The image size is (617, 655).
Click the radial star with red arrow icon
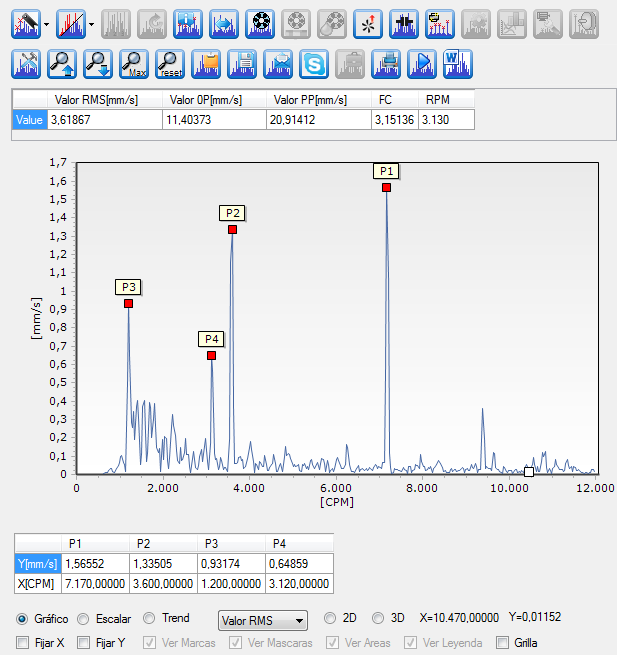point(368,24)
